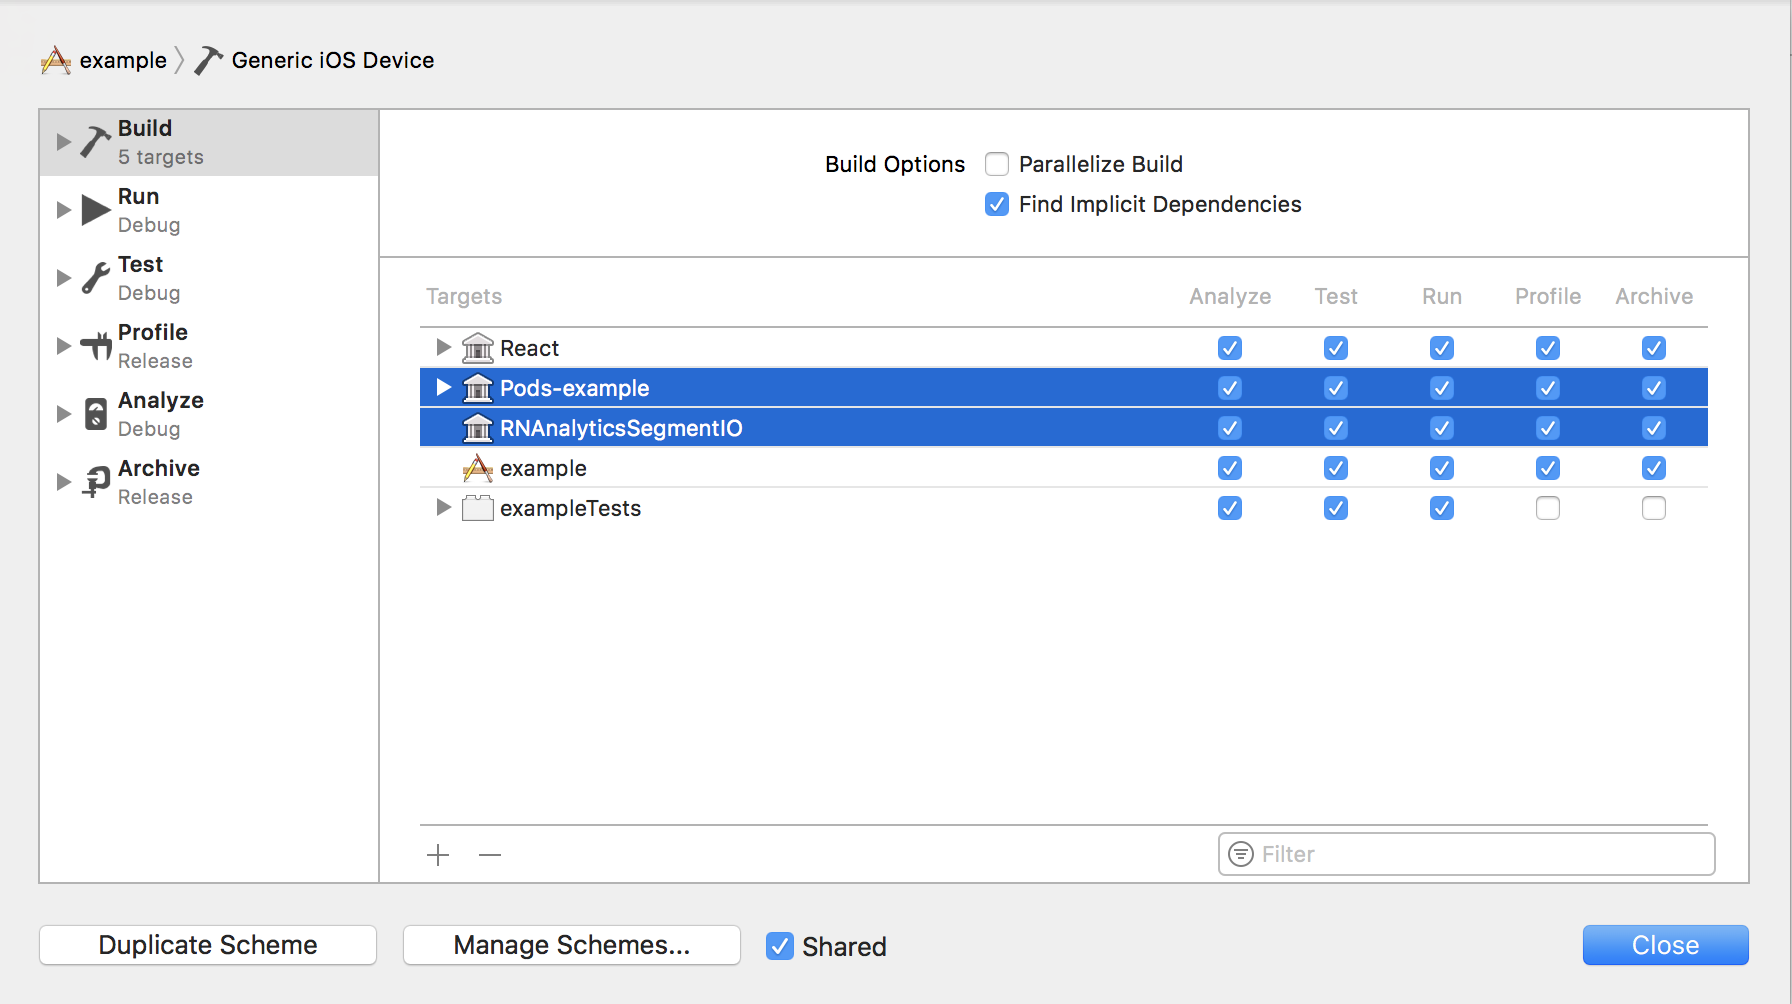Toggle Run checkbox for RNAnalyticsSegmentIO
This screenshot has width=1792, height=1004.
pos(1442,428)
